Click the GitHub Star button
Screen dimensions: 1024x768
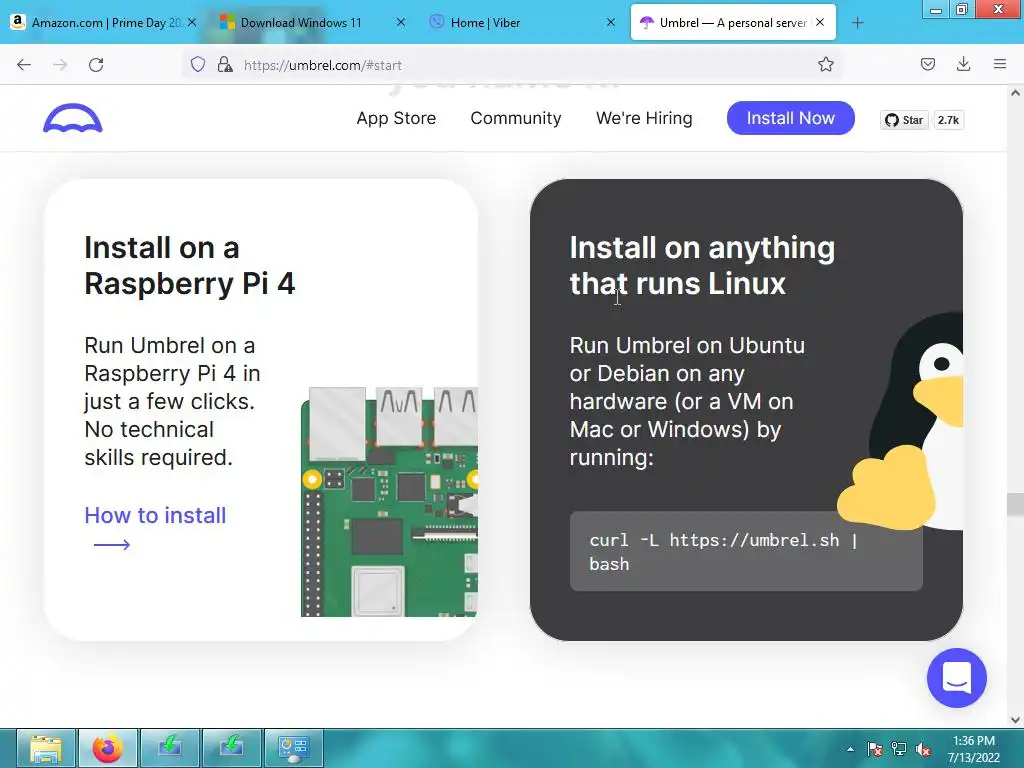904,120
